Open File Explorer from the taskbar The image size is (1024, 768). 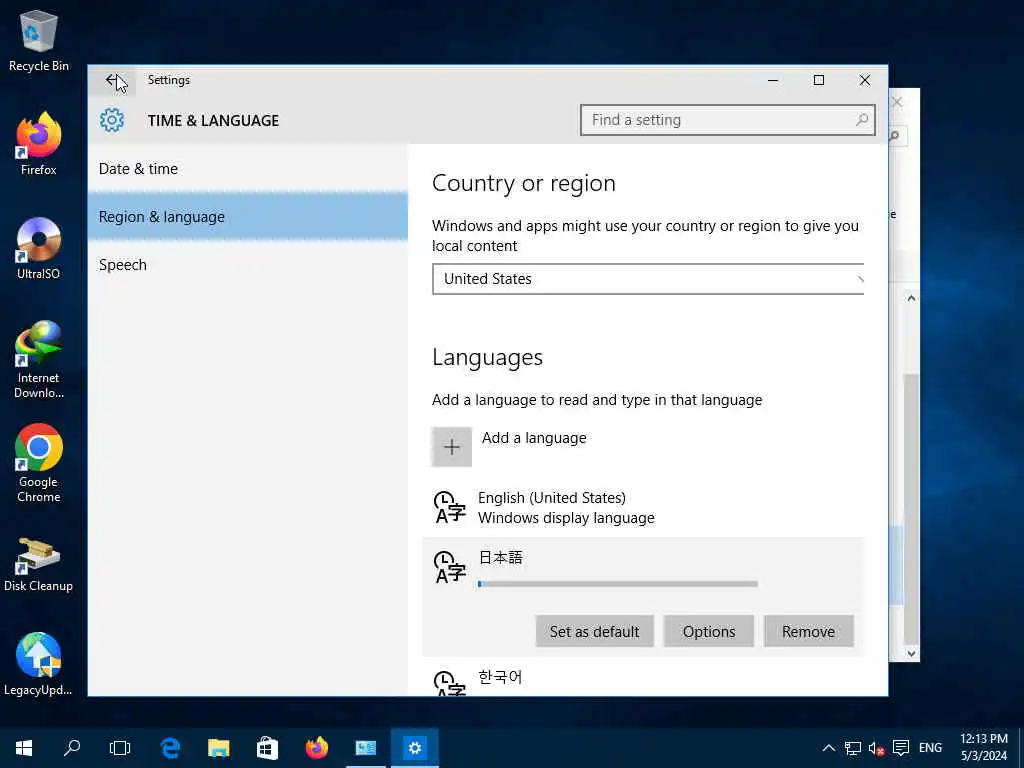coord(219,748)
